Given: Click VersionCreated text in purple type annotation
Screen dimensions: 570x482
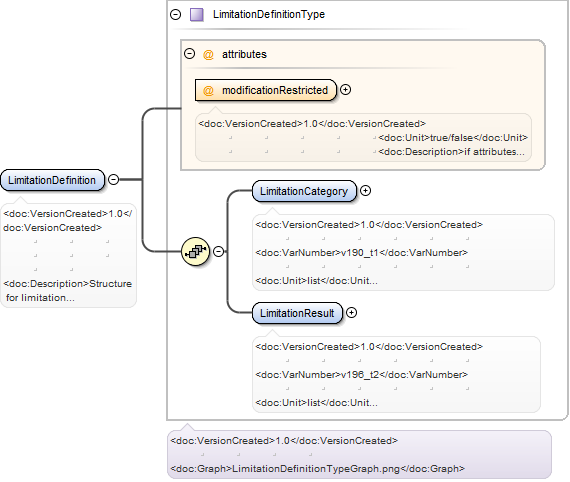Looking at the screenshot, I should click(284, 441).
